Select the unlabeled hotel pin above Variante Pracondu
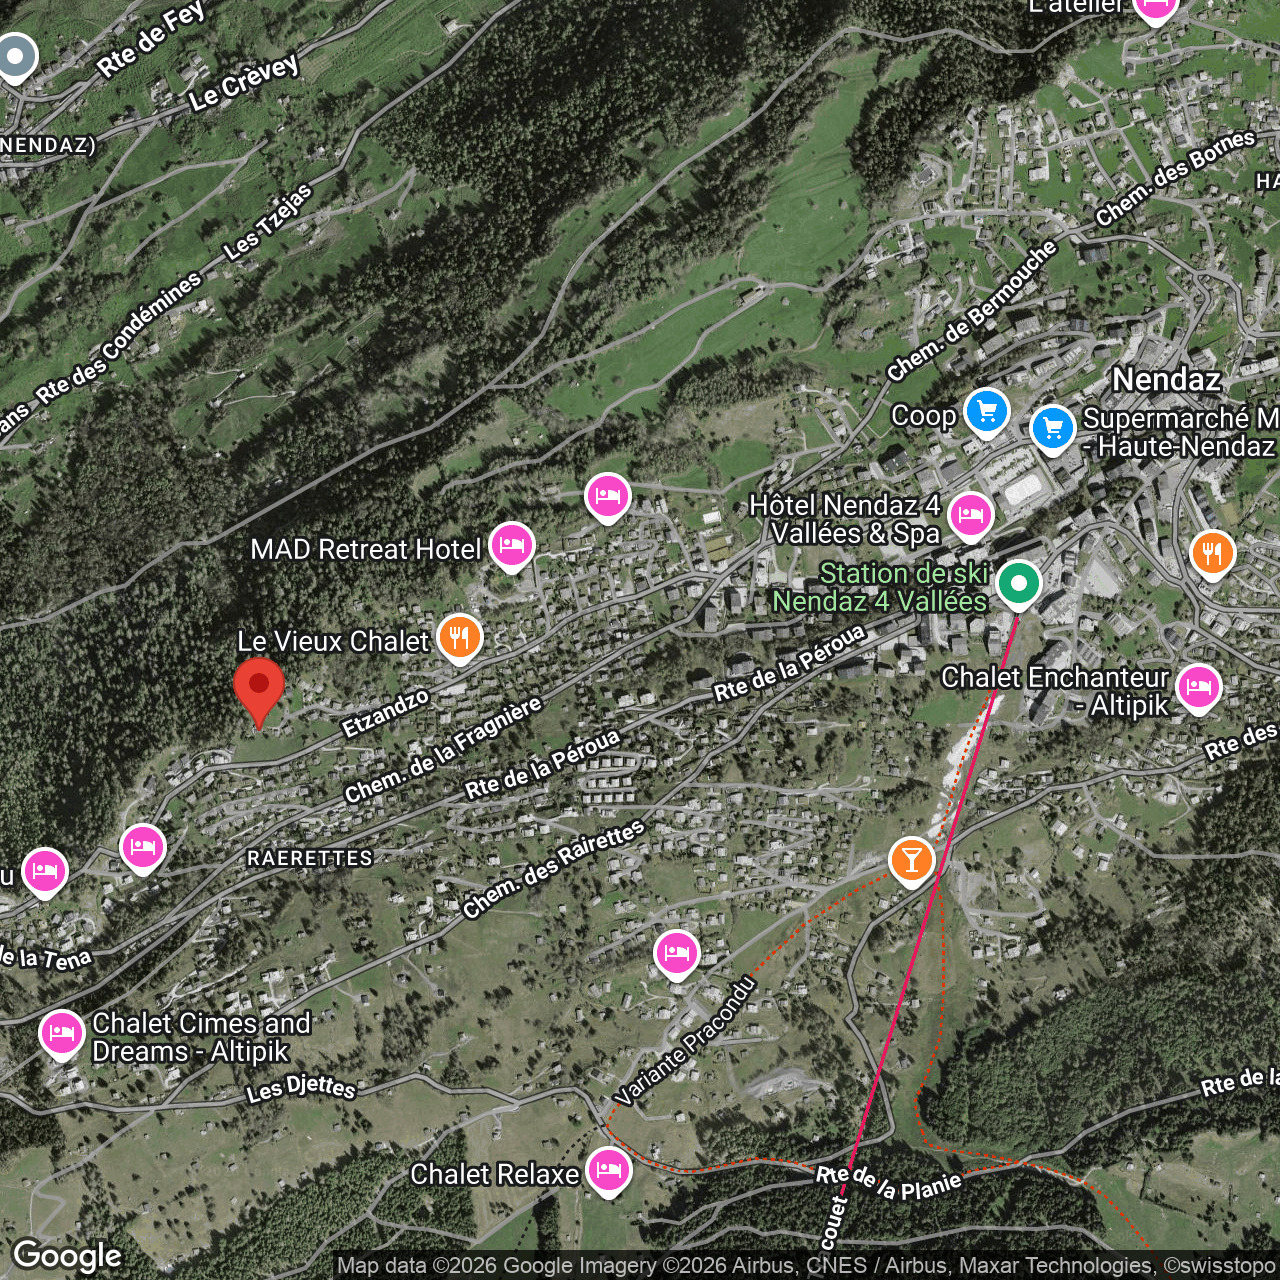This screenshot has height=1280, width=1280. coord(676,953)
